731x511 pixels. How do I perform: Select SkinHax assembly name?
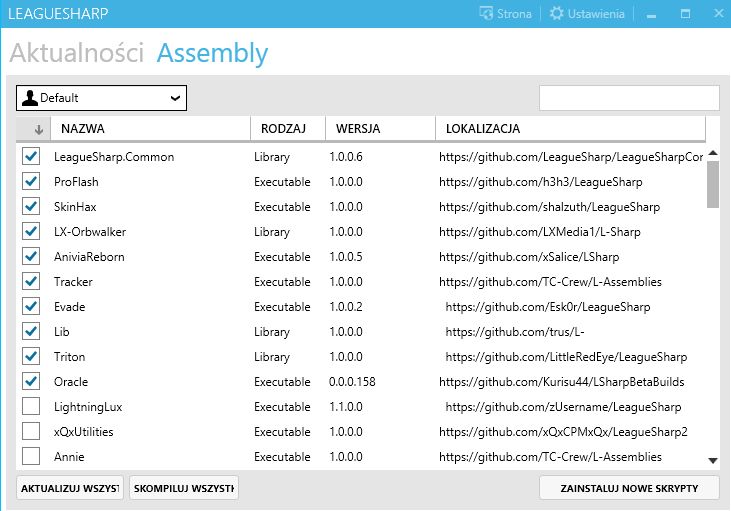pyautogui.click(x=75, y=207)
